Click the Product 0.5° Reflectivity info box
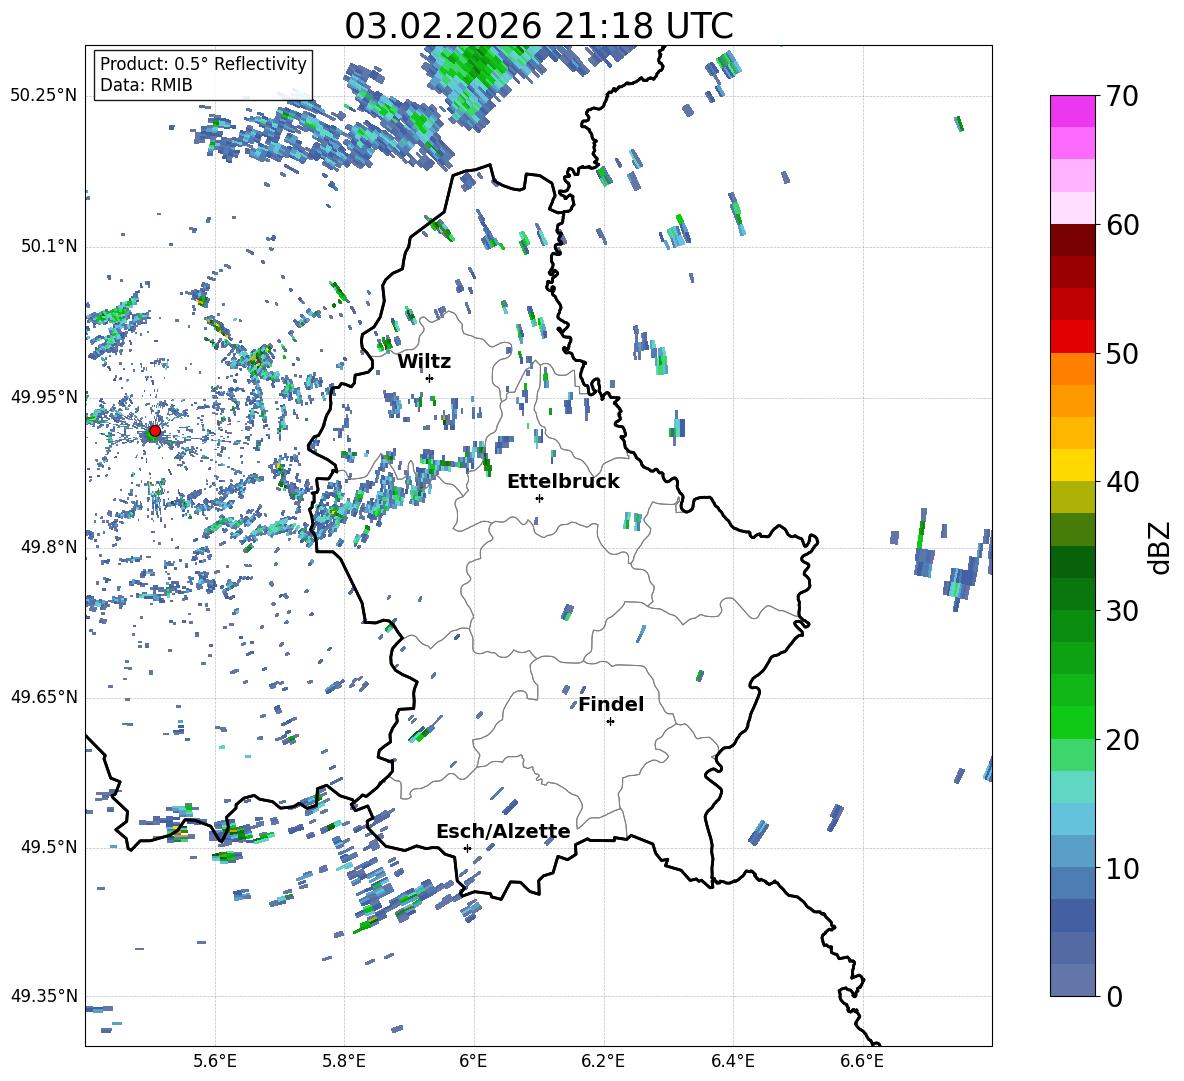 [203, 74]
